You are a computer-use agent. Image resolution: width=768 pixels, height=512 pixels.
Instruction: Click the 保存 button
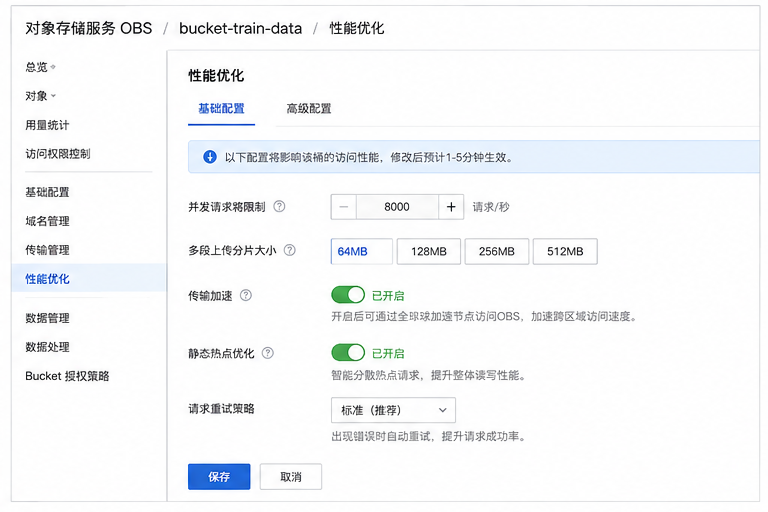point(219,477)
